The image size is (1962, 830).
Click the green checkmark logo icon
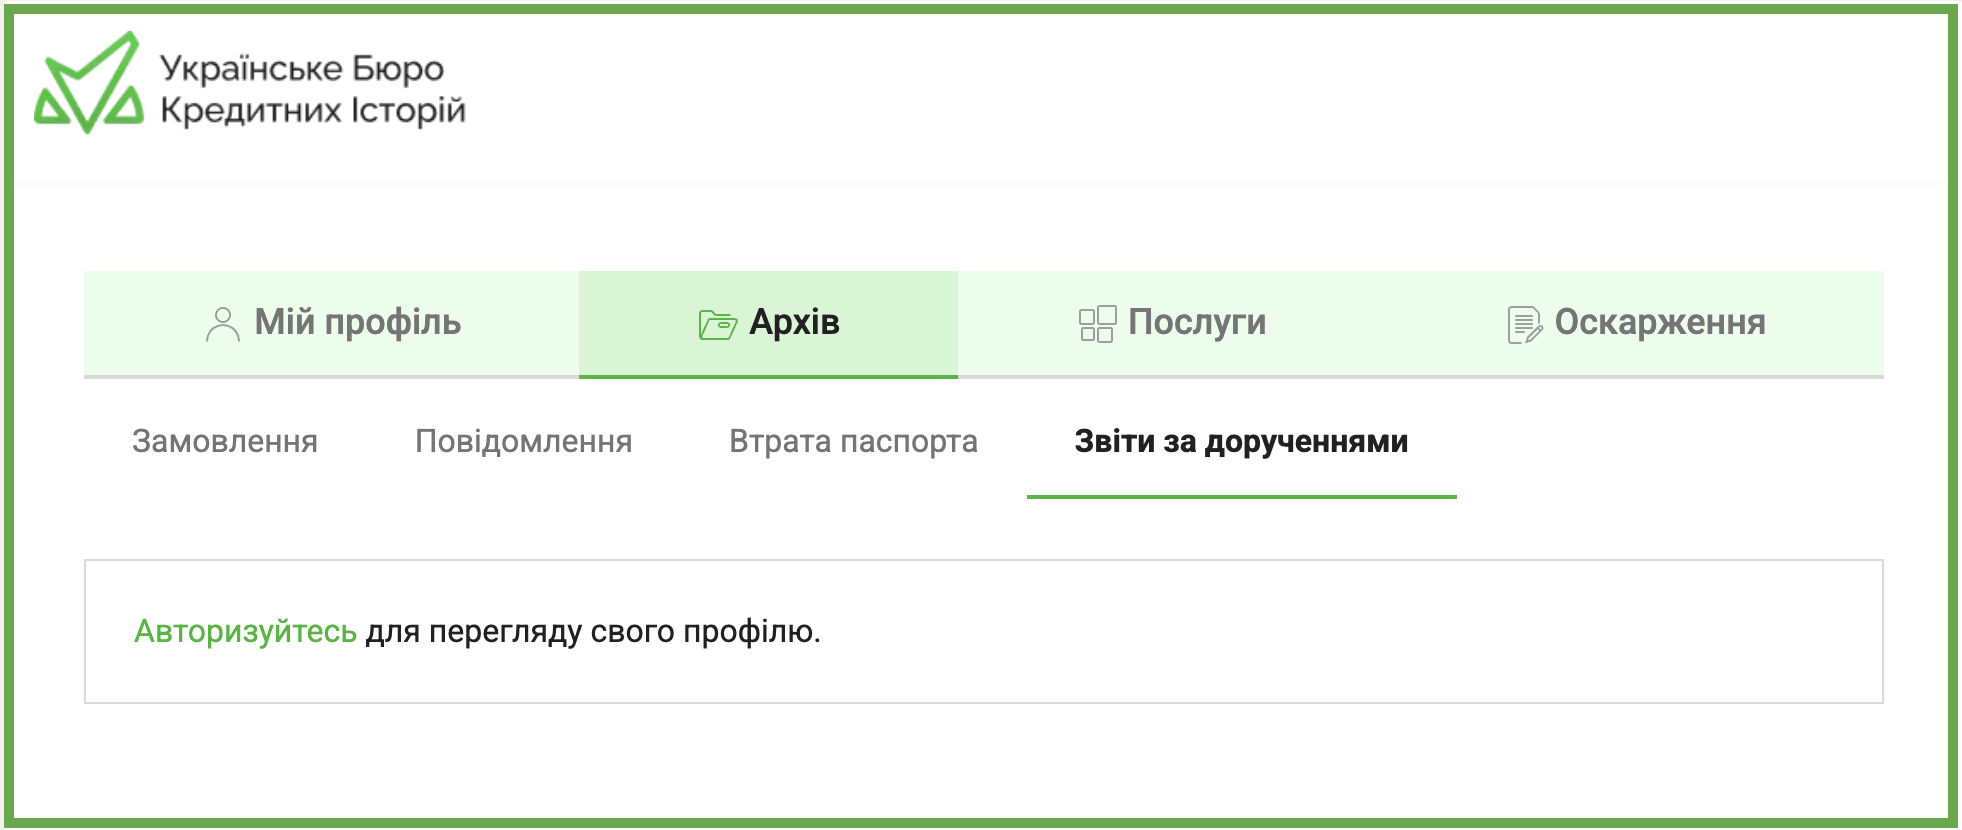(88, 84)
